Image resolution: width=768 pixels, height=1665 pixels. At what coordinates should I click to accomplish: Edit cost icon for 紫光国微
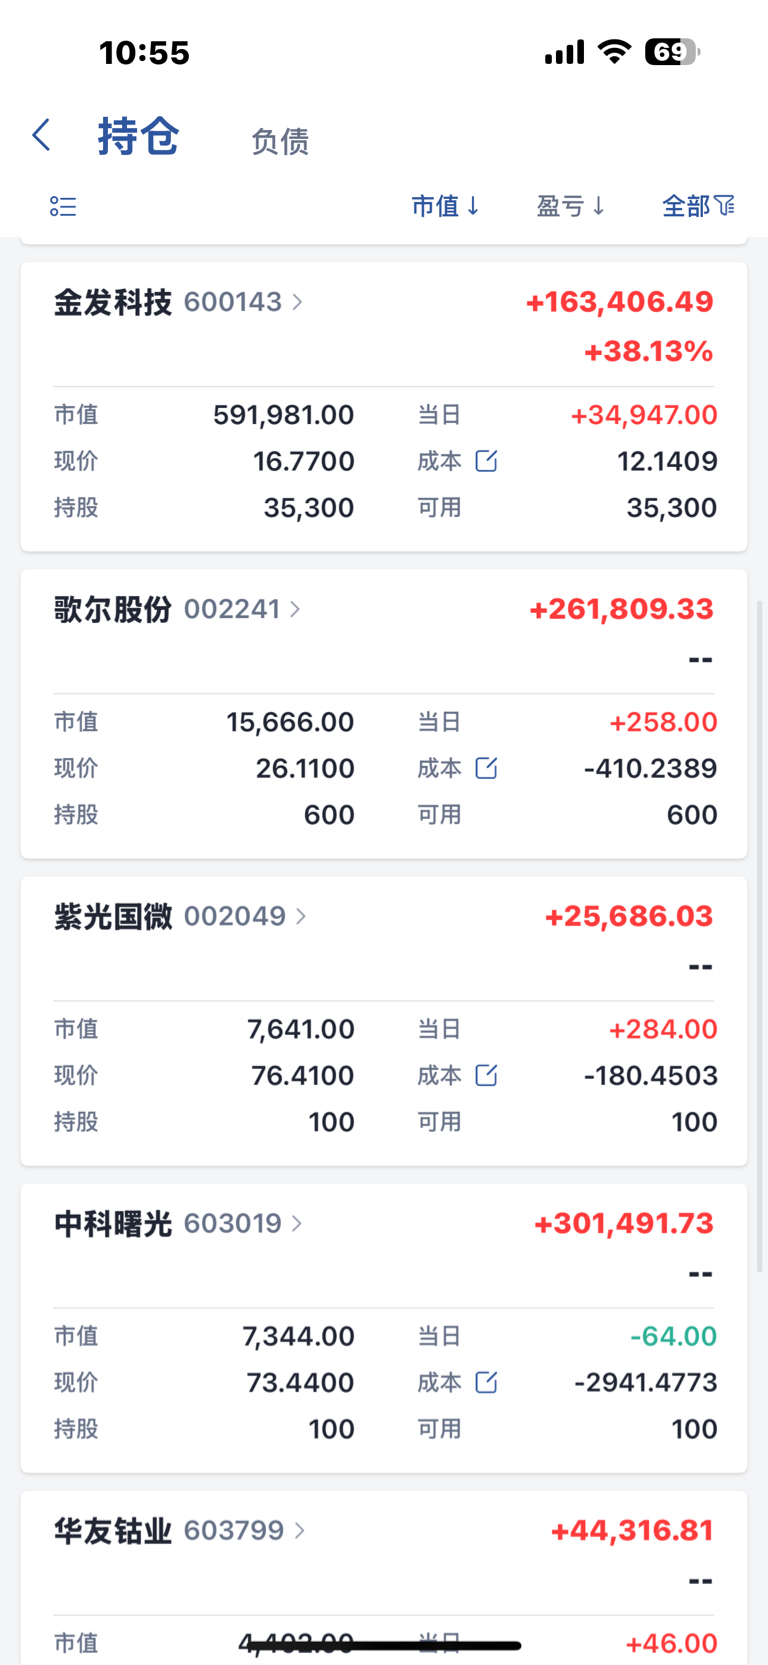tap(486, 1075)
